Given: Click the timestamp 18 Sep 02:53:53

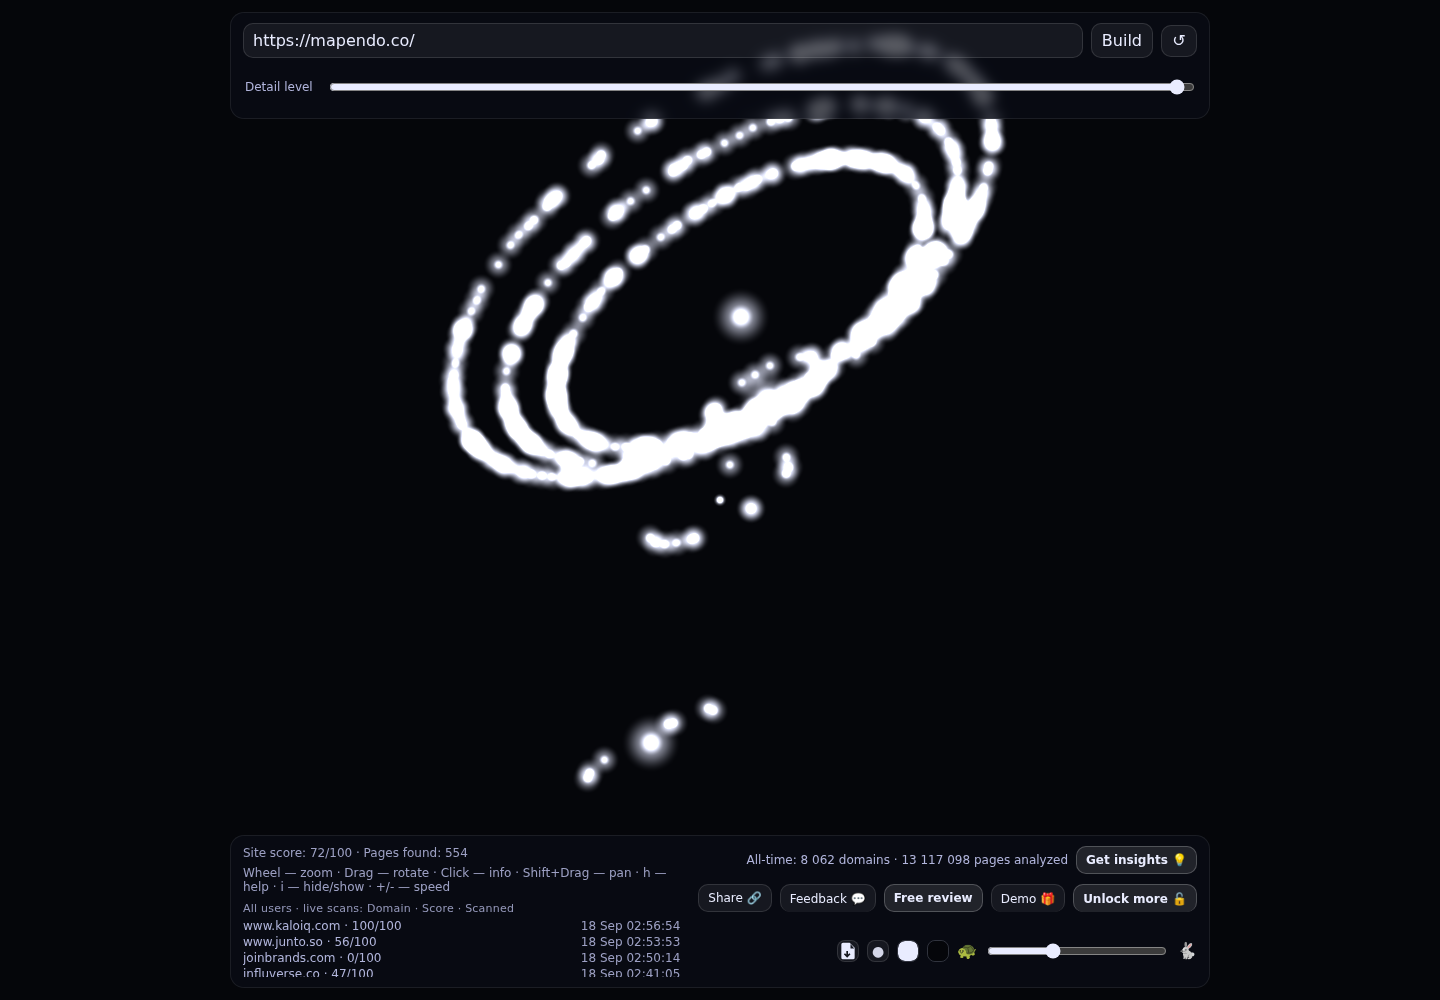Looking at the screenshot, I should (630, 942).
